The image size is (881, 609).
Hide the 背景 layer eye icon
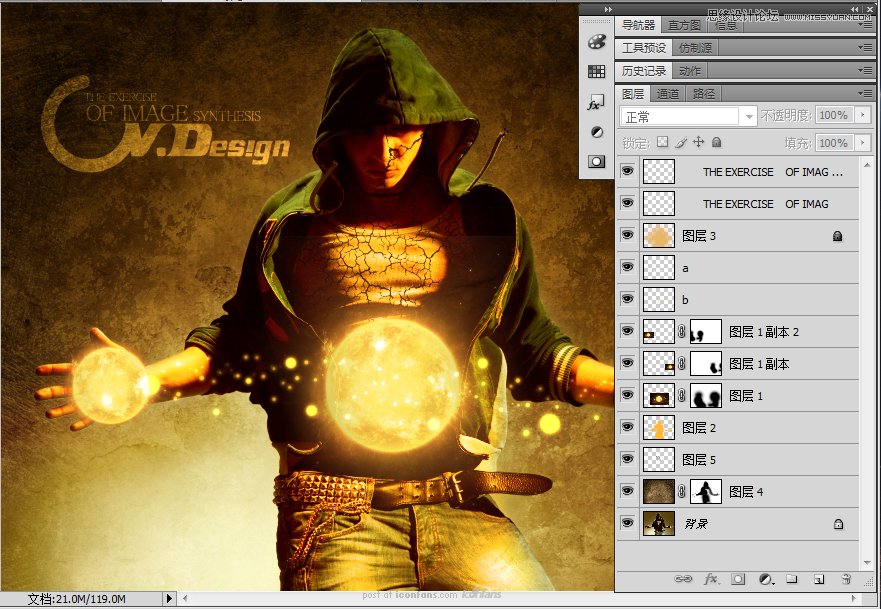627,523
